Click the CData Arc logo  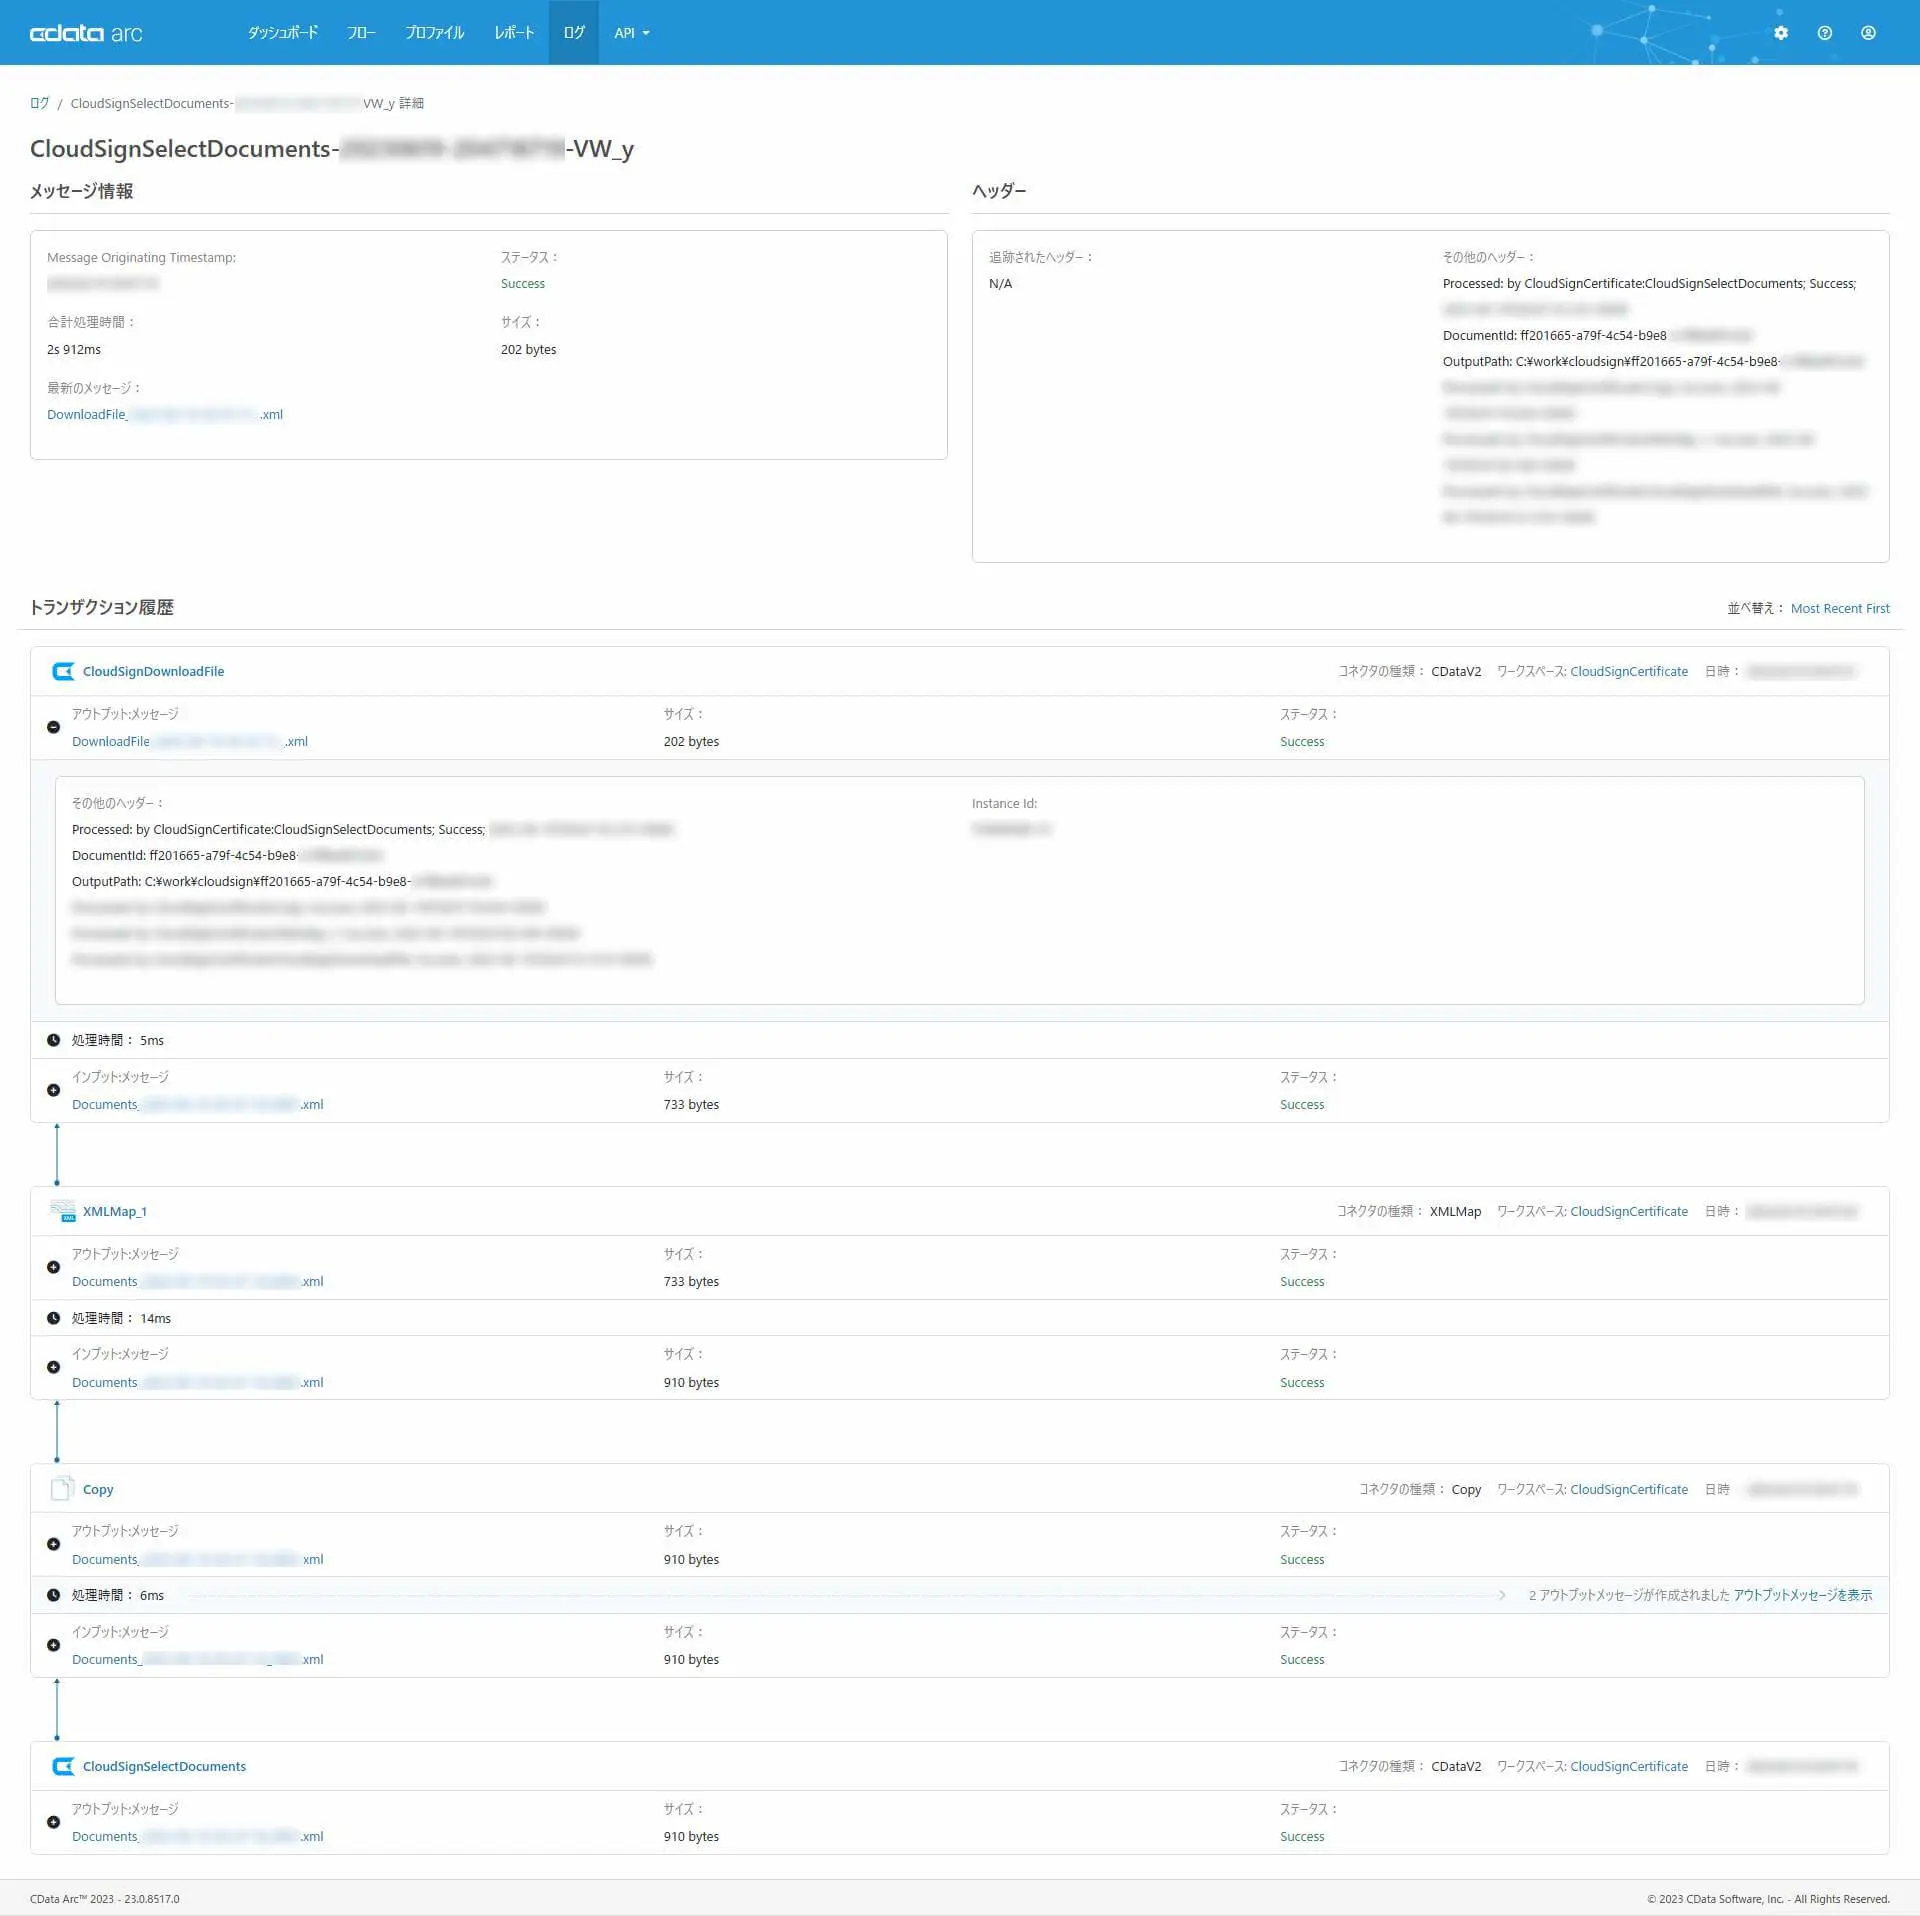pos(86,33)
